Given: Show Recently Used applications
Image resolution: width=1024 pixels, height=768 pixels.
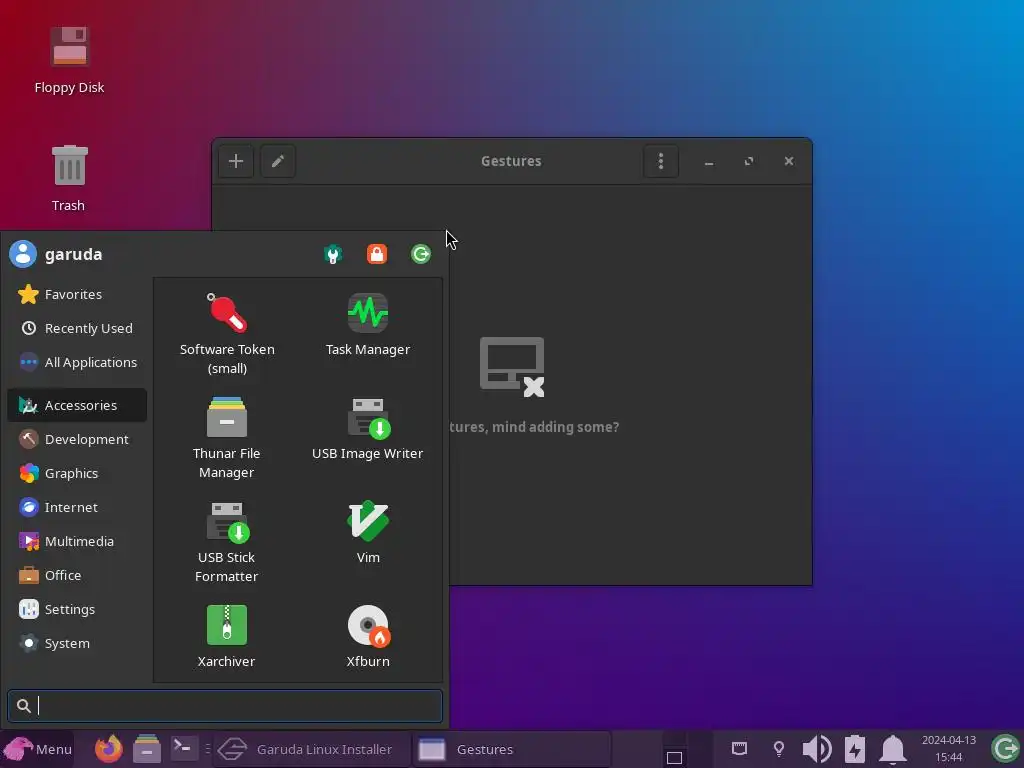Looking at the screenshot, I should click(x=77, y=328).
